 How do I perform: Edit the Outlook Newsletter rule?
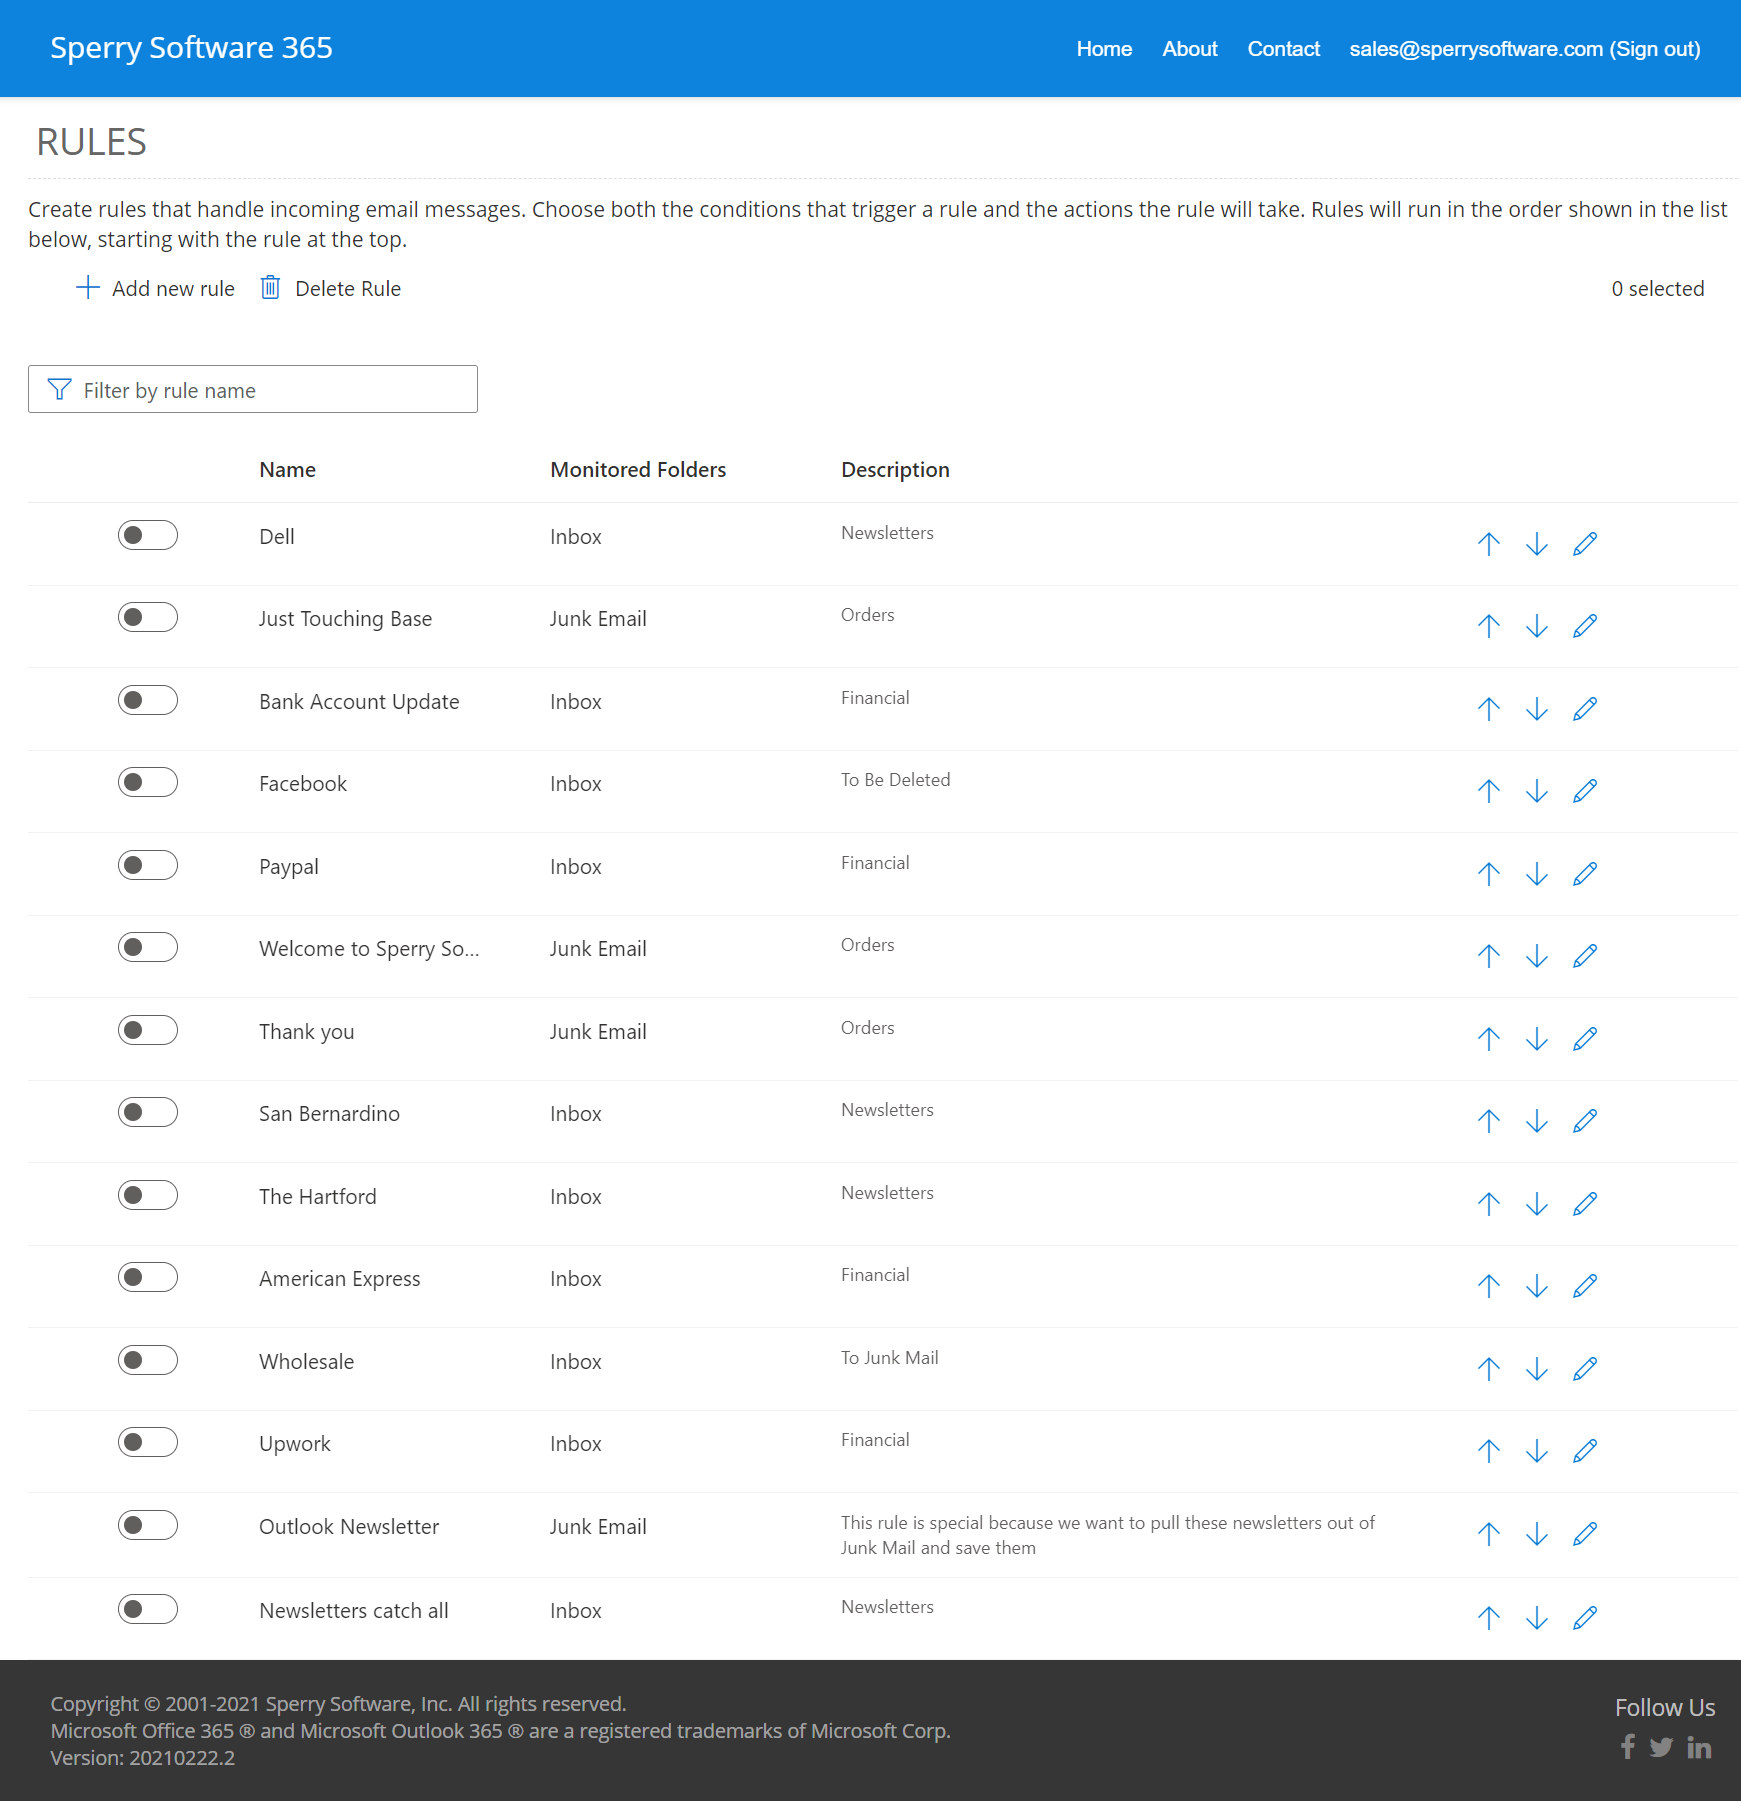coord(1584,1534)
